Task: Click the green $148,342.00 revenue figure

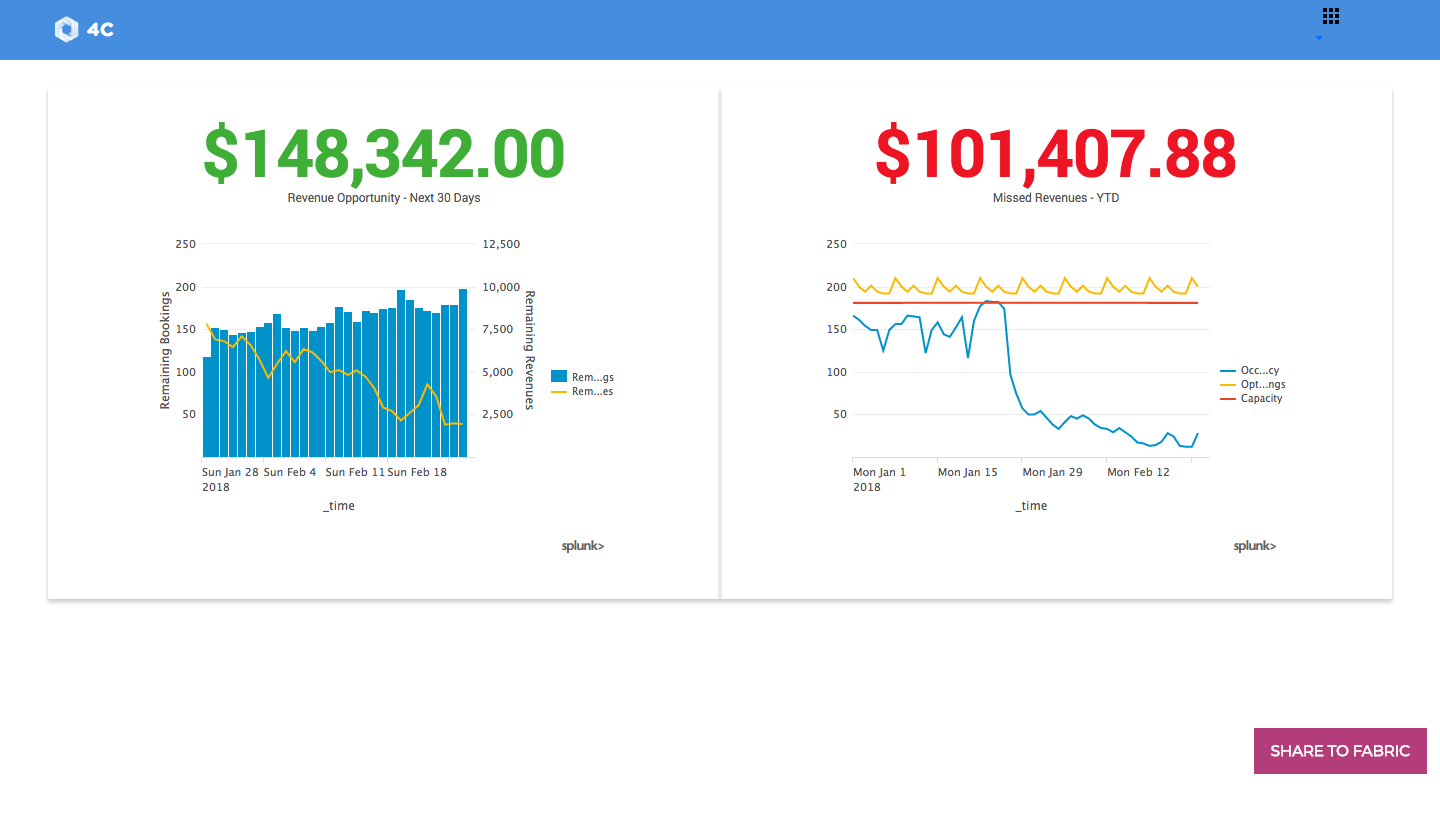Action: (383, 152)
